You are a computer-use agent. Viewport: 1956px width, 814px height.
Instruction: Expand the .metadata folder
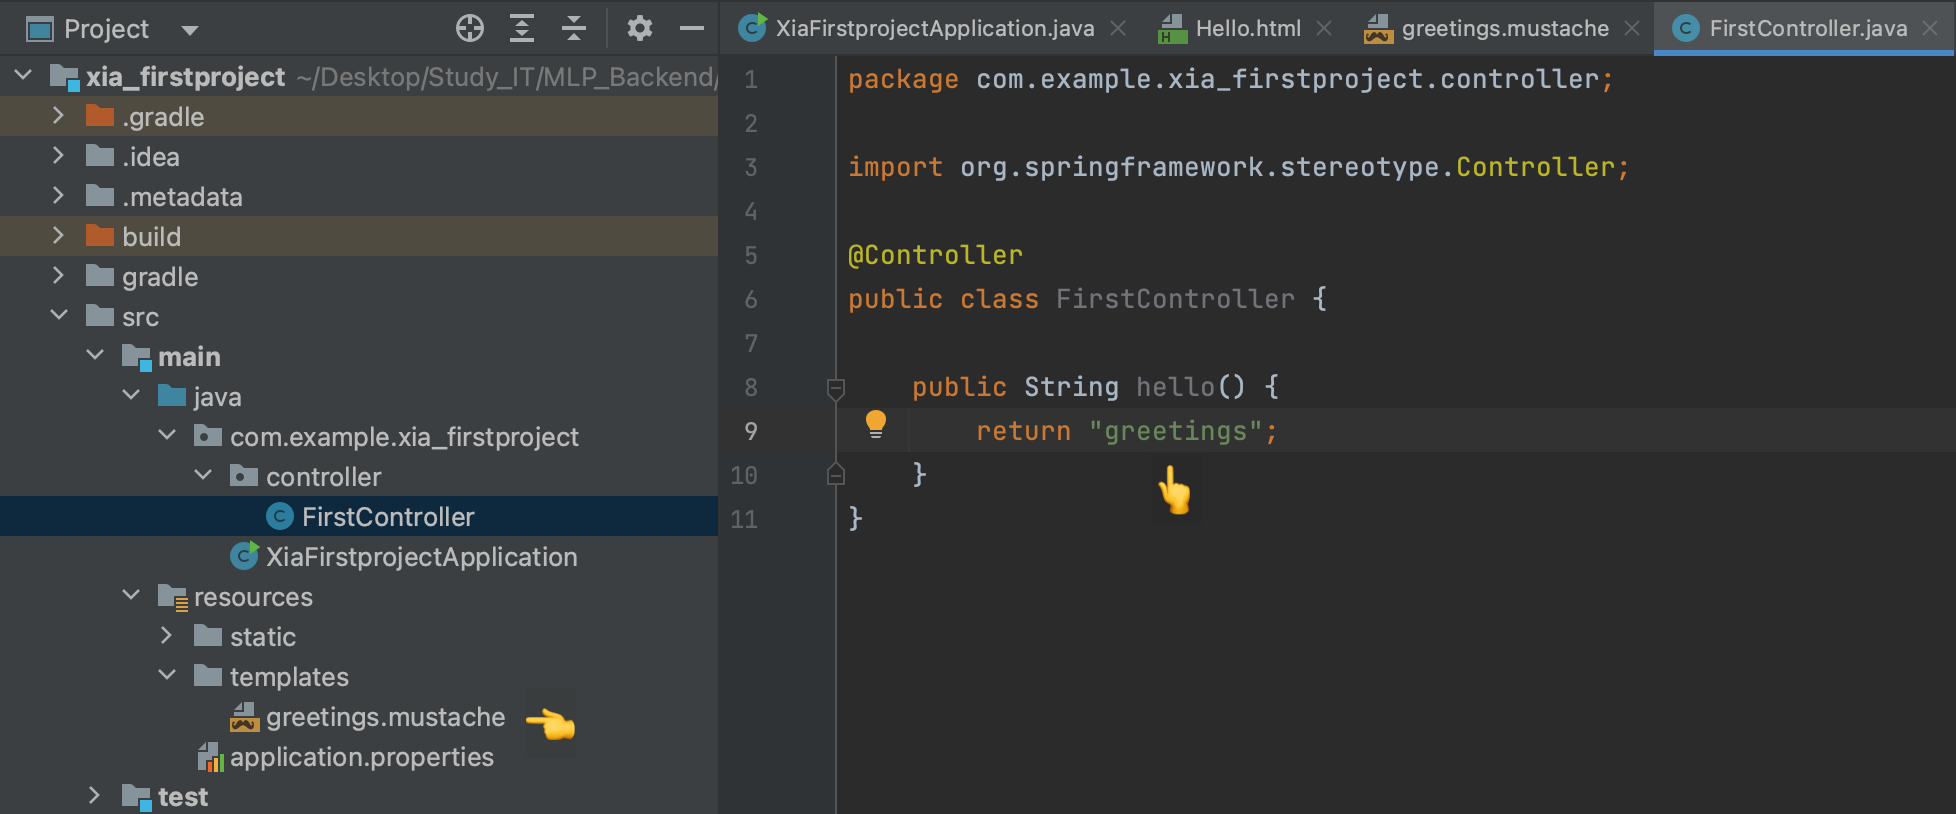(58, 195)
